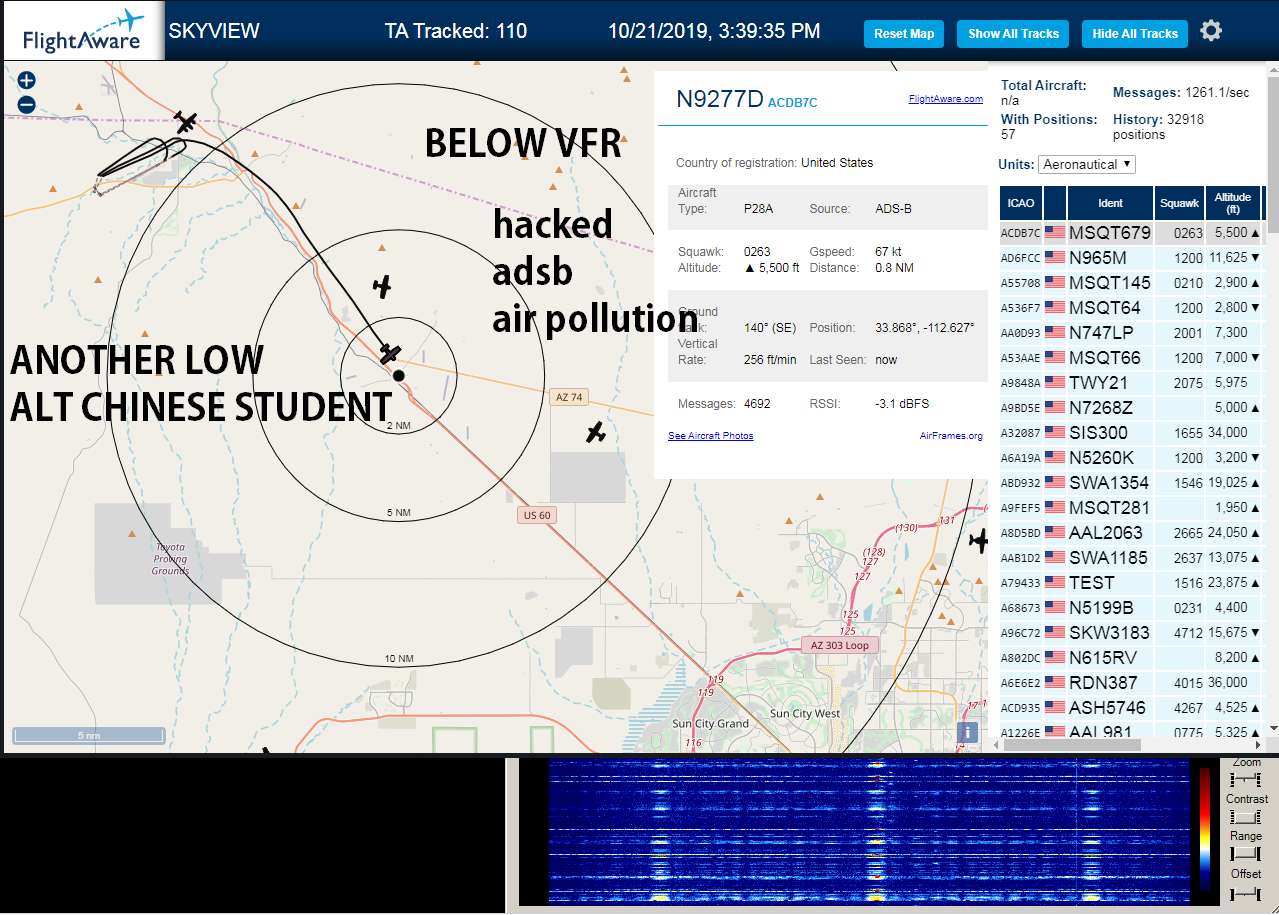The width and height of the screenshot is (1279, 915).
Task: Adjust the waterfall Zoom slider
Action: (1246, 779)
